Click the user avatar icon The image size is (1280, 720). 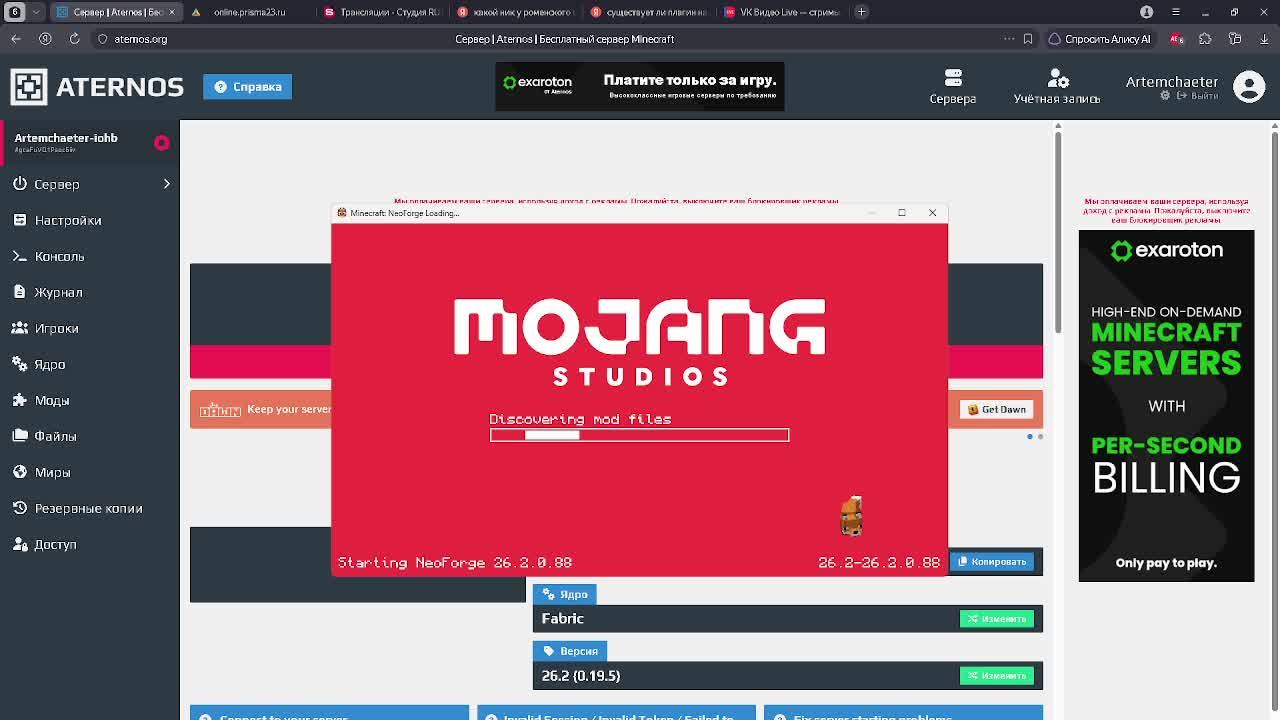[x=1249, y=86]
